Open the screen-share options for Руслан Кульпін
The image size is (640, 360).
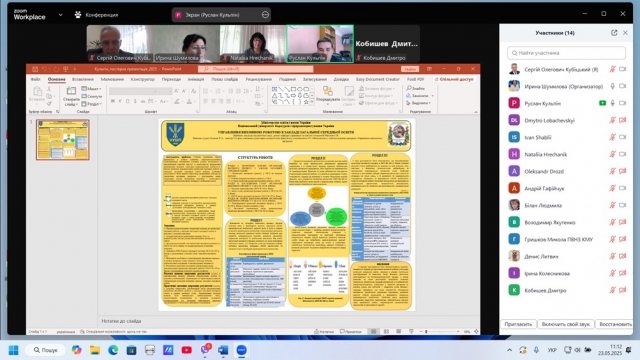point(265,15)
